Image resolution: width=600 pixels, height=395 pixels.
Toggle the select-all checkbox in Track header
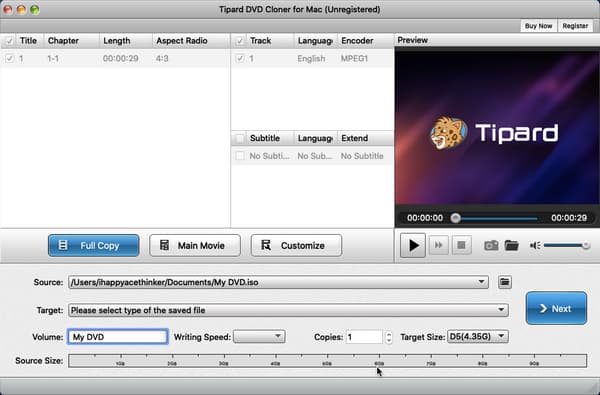pyautogui.click(x=240, y=41)
